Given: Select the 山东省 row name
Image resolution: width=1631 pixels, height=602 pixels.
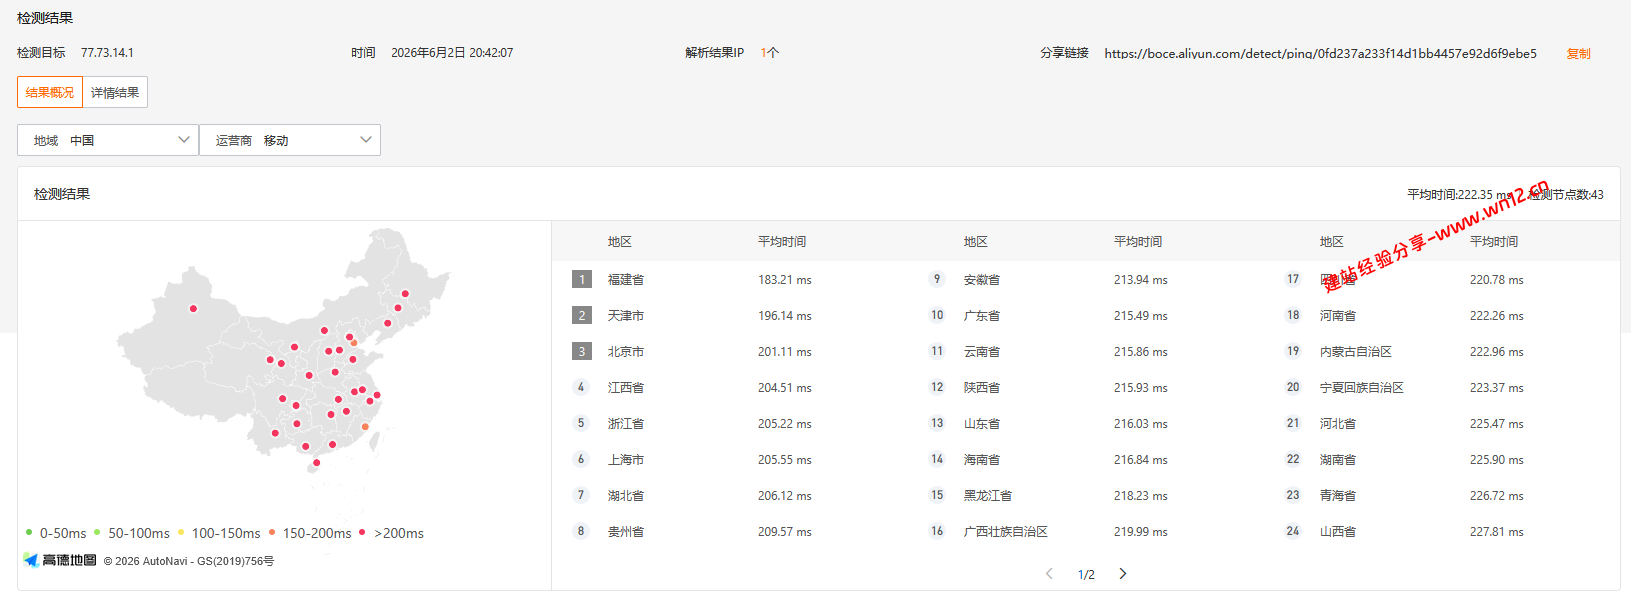Looking at the screenshot, I should point(982,424).
